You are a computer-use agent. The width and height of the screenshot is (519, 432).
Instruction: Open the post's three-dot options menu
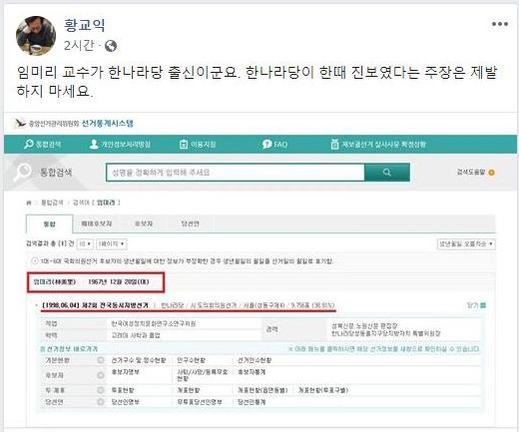[500, 24]
